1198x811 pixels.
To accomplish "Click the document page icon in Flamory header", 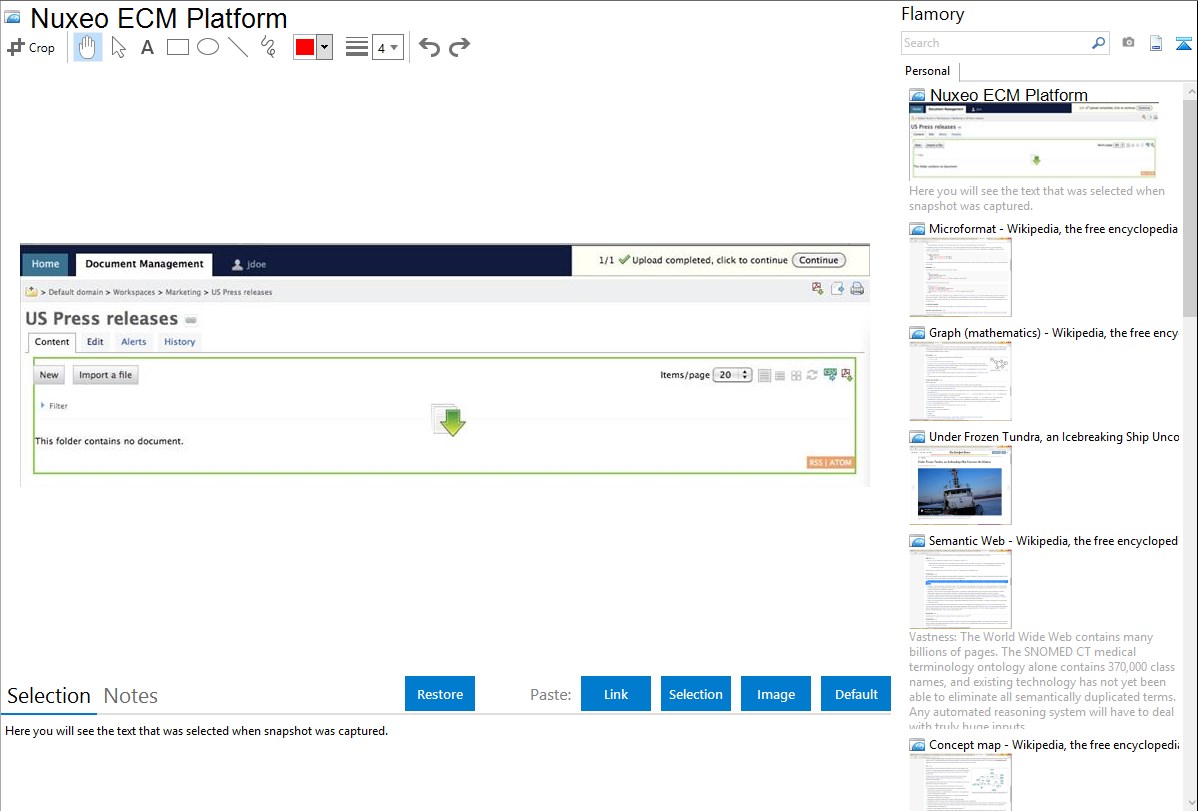I will coord(1156,43).
